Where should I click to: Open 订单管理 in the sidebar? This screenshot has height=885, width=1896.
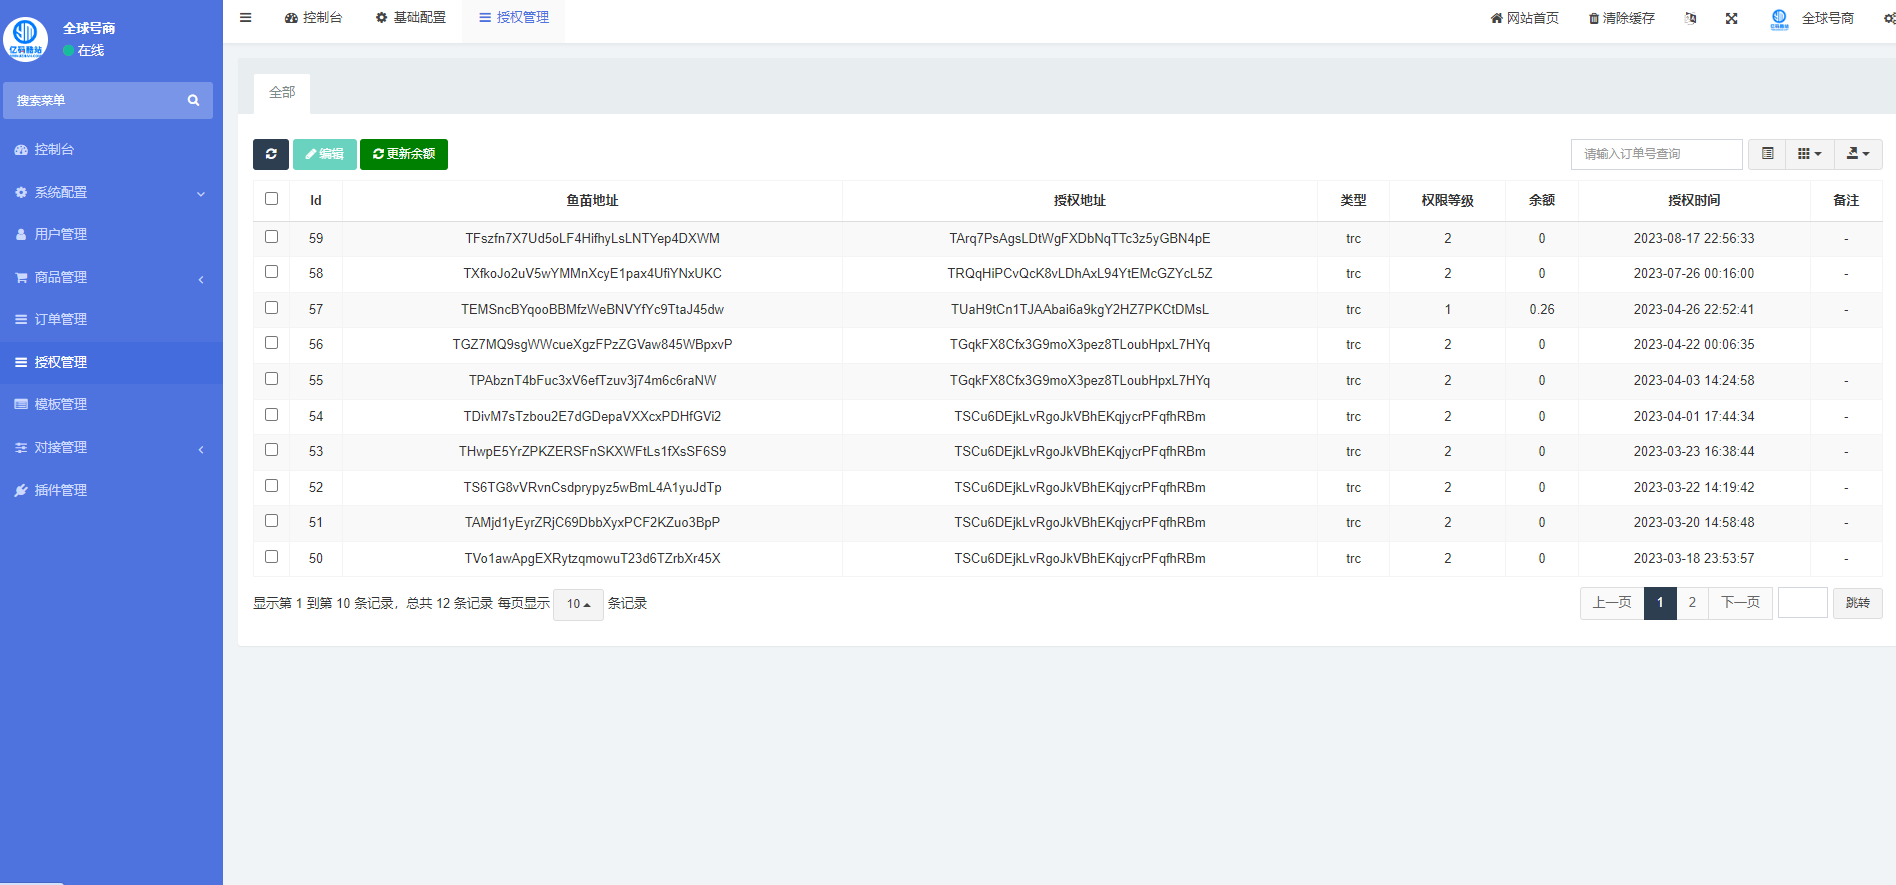pos(61,319)
